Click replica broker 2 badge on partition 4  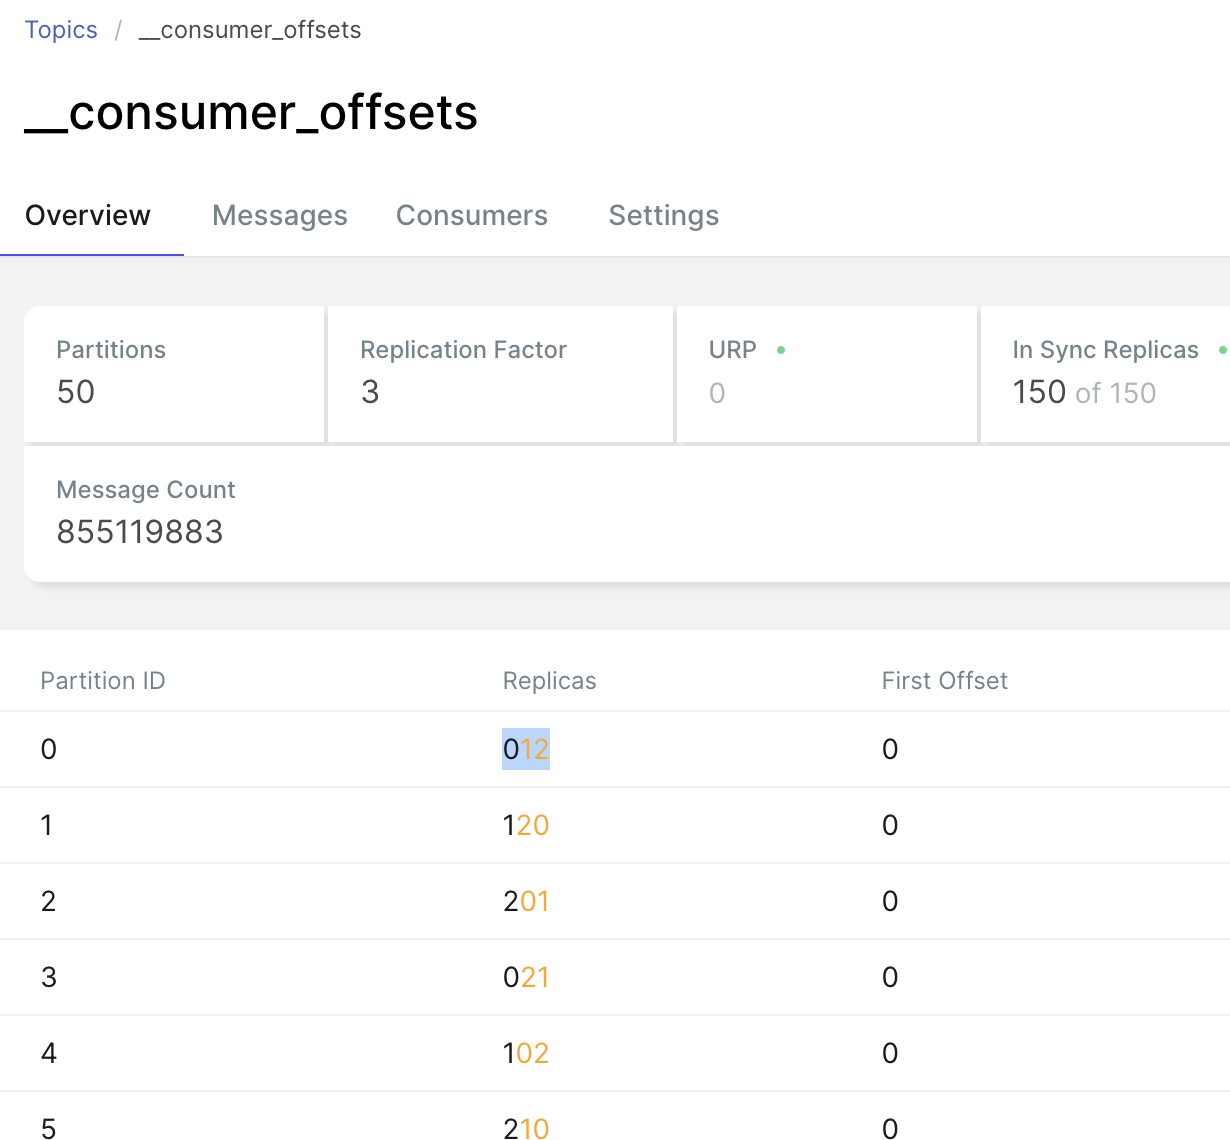coord(543,1053)
